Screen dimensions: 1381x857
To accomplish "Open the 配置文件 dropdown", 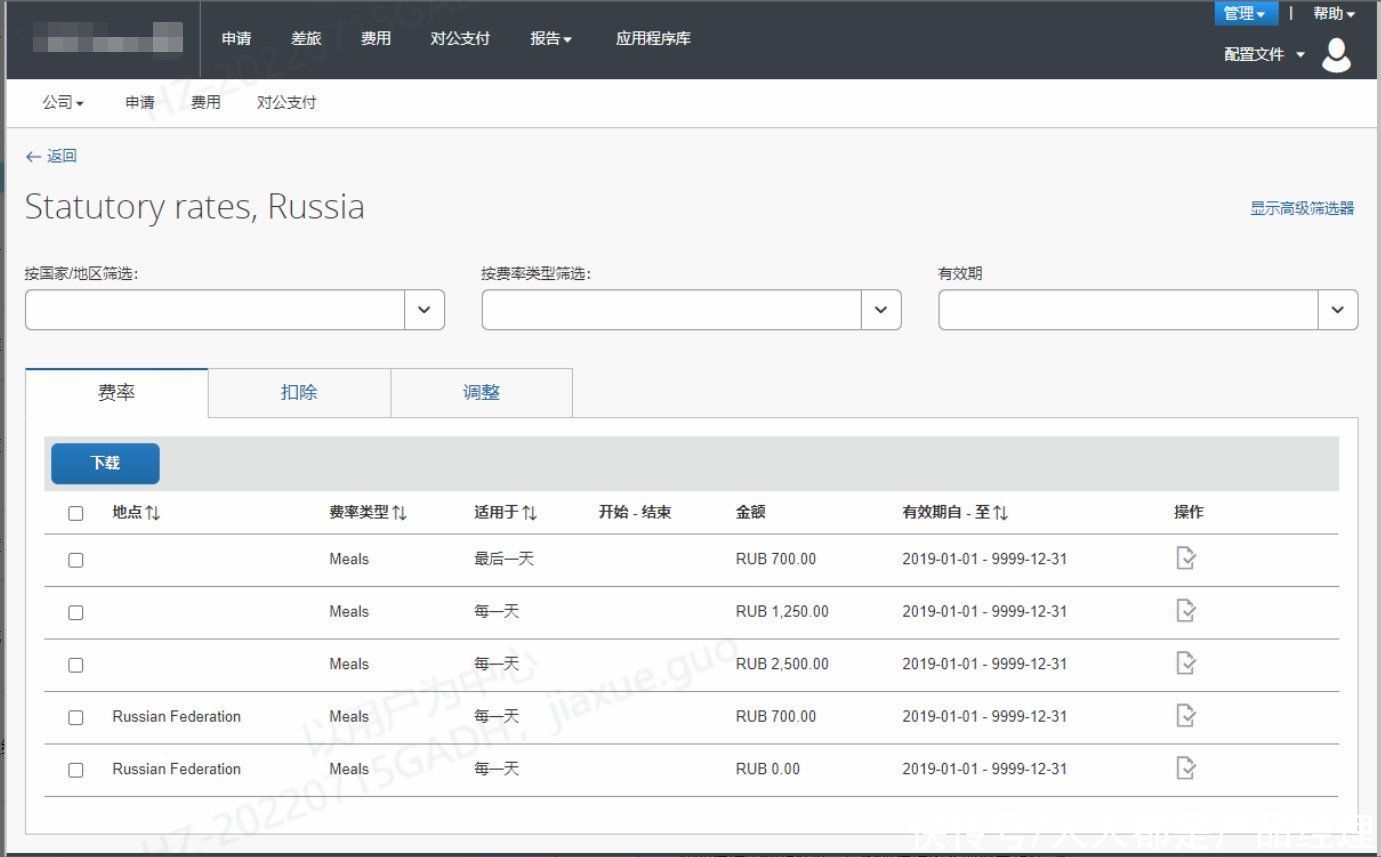I will click(1264, 55).
